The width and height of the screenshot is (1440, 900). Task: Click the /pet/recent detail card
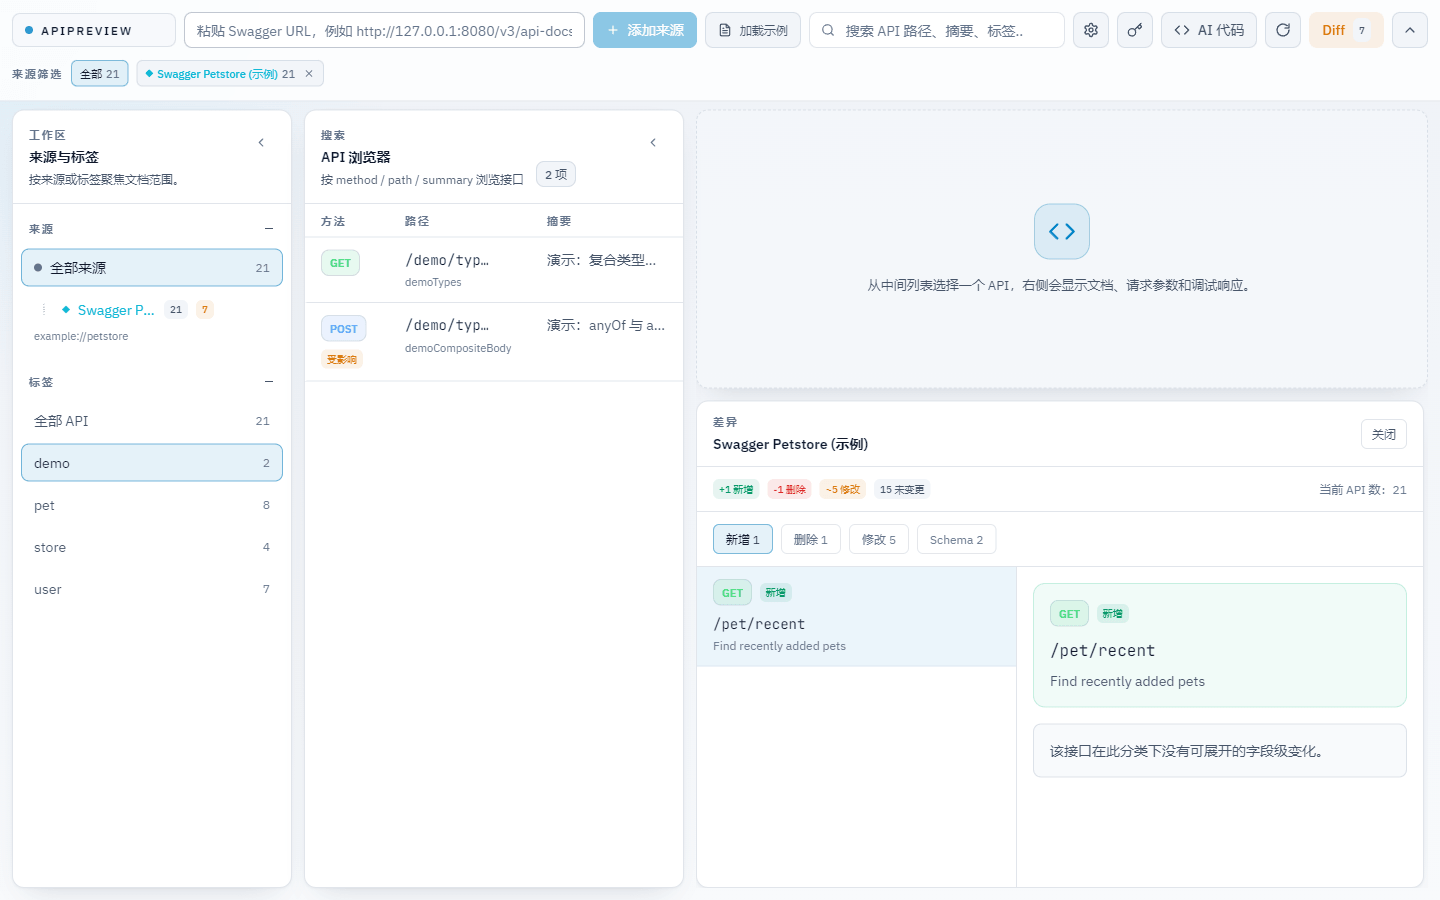(1220, 645)
